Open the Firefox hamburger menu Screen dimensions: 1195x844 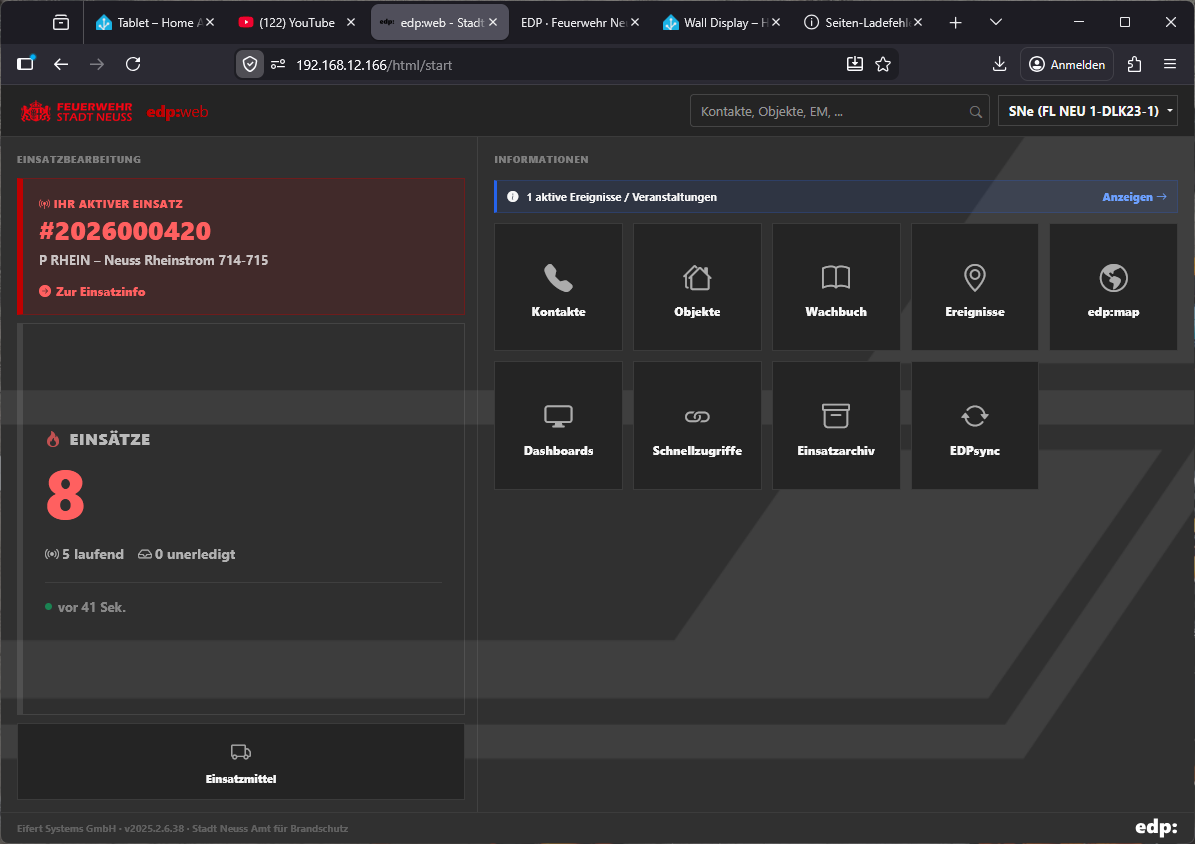point(1170,64)
